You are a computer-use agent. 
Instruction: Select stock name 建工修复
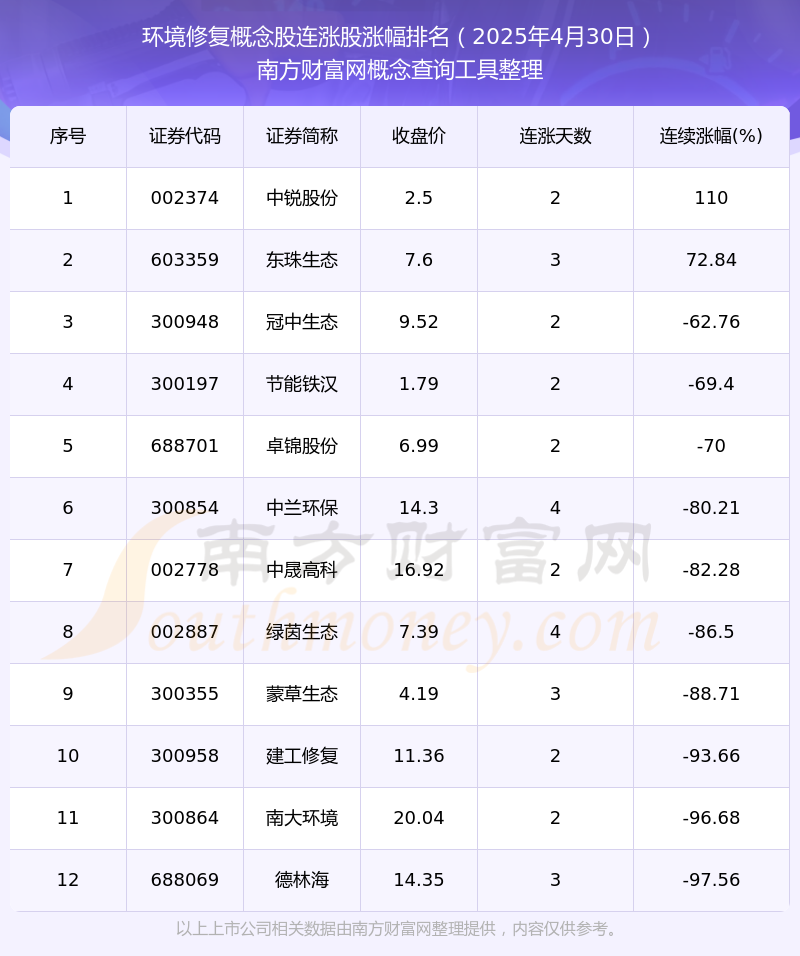tap(302, 756)
